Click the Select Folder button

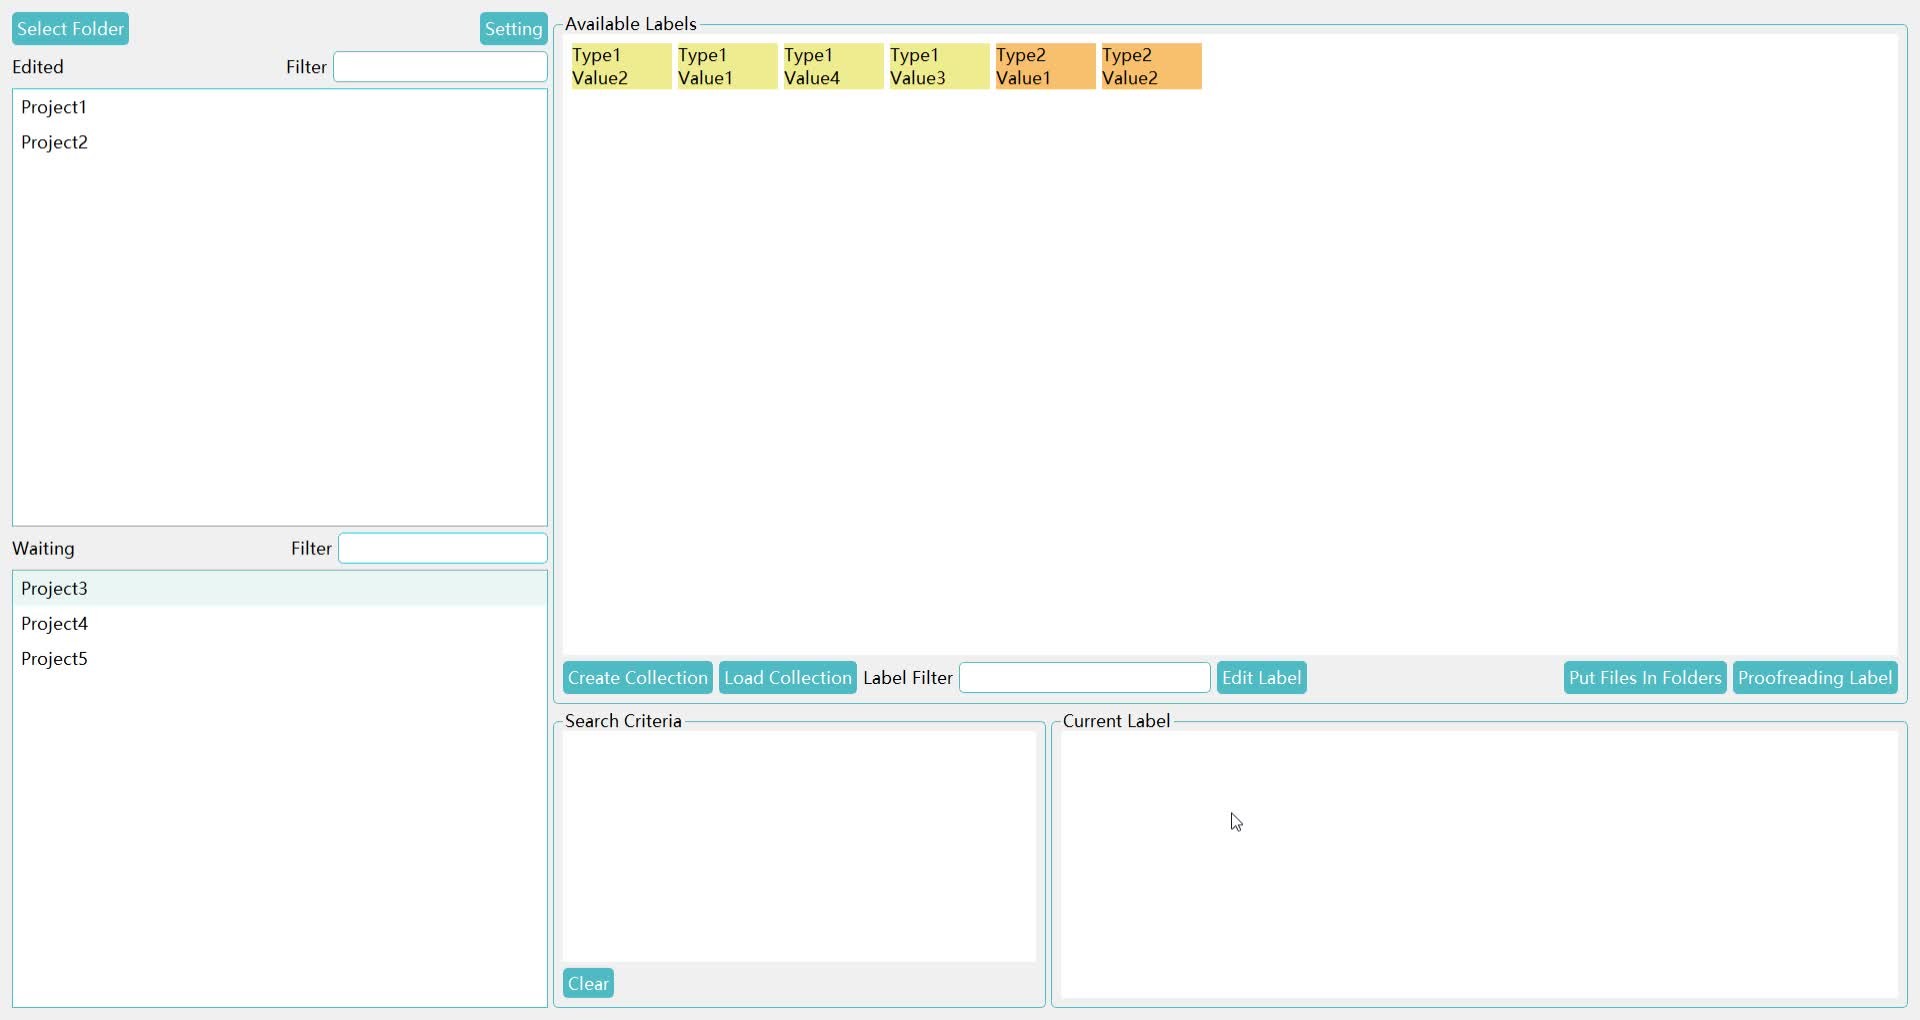(70, 29)
